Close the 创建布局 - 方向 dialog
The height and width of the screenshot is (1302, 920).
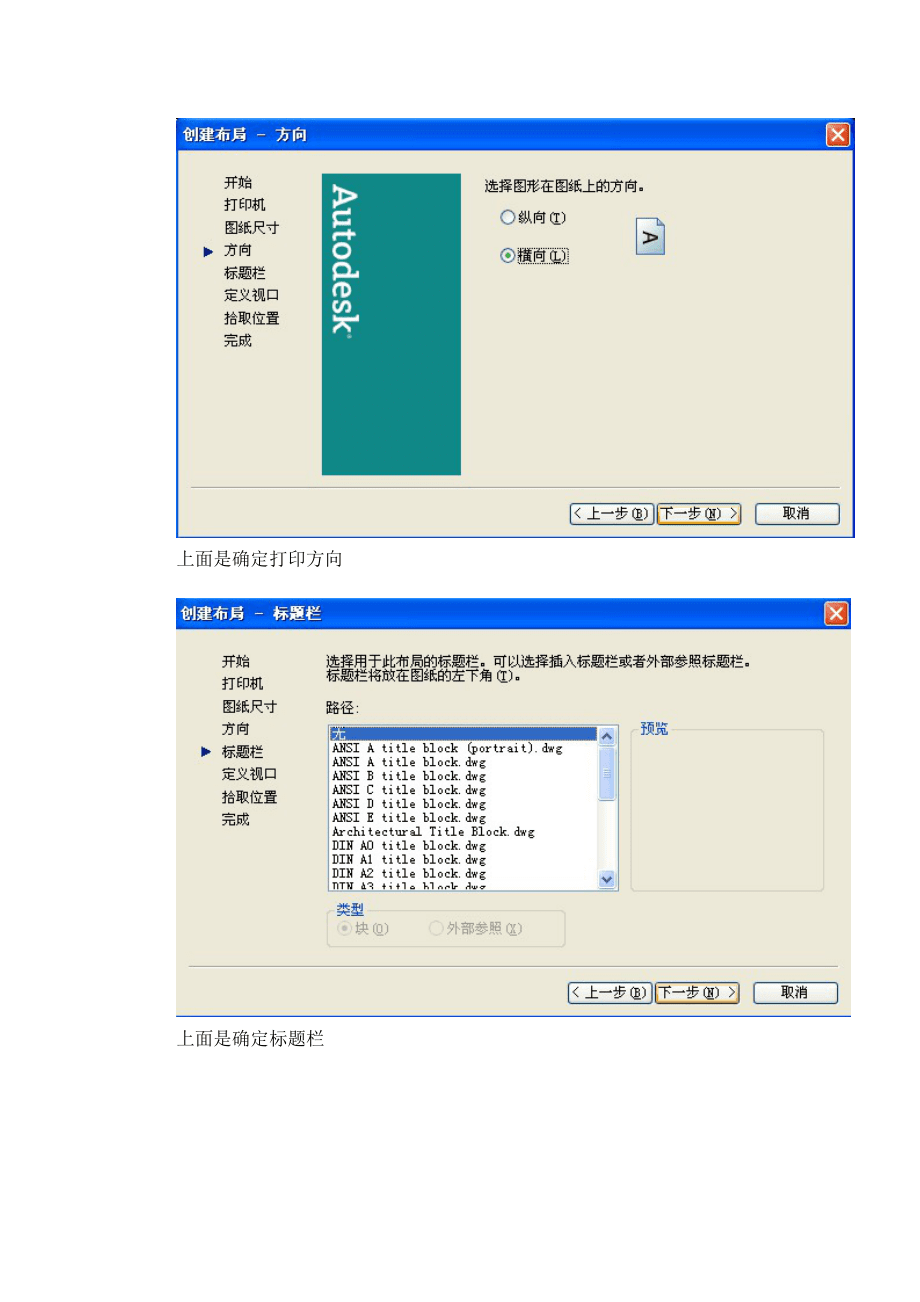(x=837, y=135)
